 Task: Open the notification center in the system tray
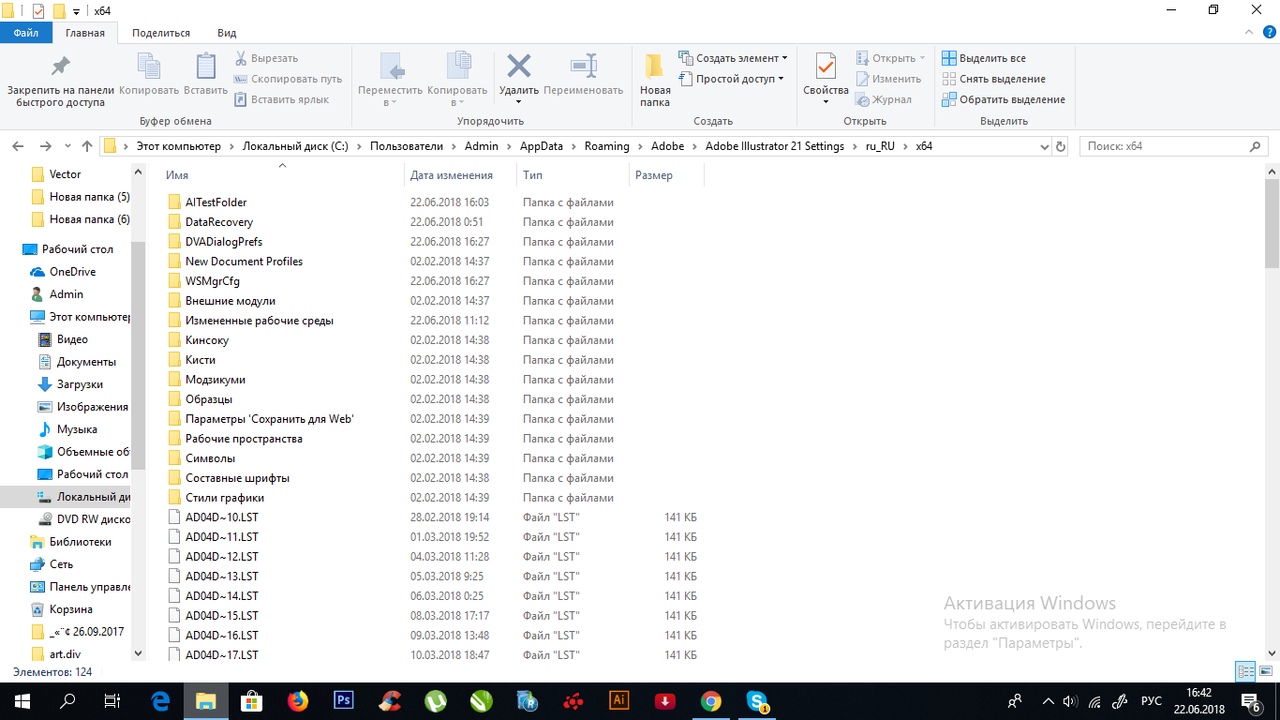[x=1250, y=701]
